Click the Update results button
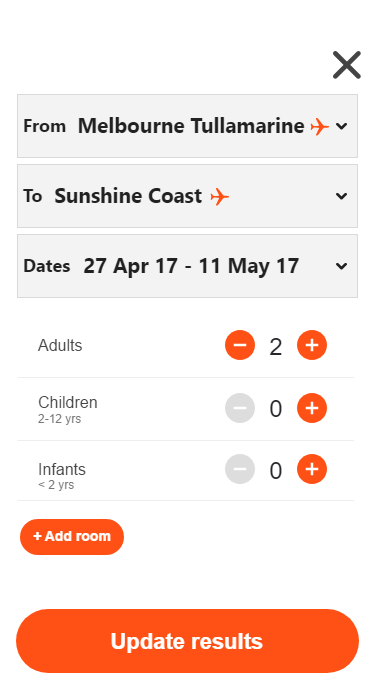 (x=188, y=641)
